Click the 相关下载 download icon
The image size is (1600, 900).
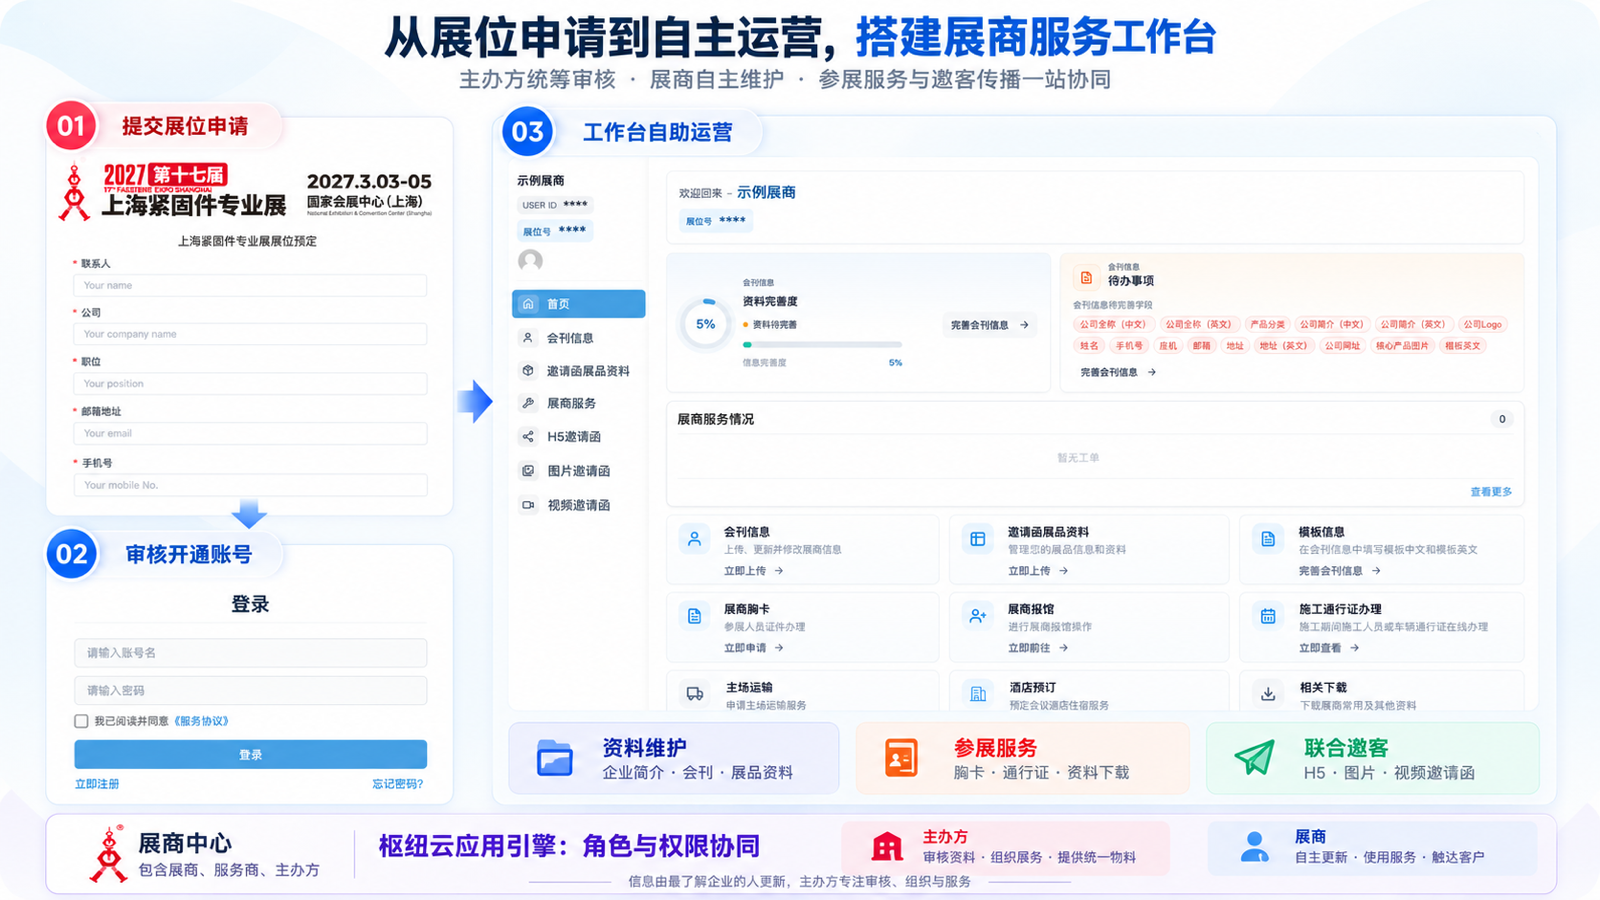coord(1268,693)
